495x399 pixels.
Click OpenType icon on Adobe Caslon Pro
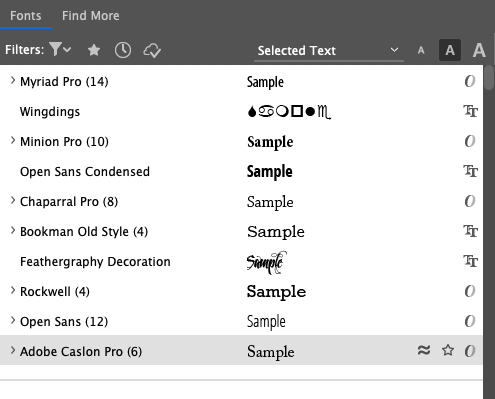click(470, 351)
